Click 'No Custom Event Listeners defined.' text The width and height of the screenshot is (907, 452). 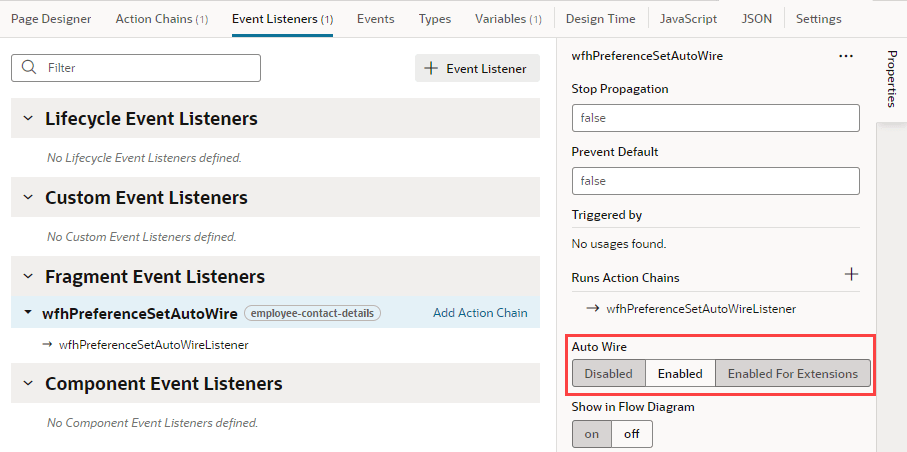coord(142,237)
